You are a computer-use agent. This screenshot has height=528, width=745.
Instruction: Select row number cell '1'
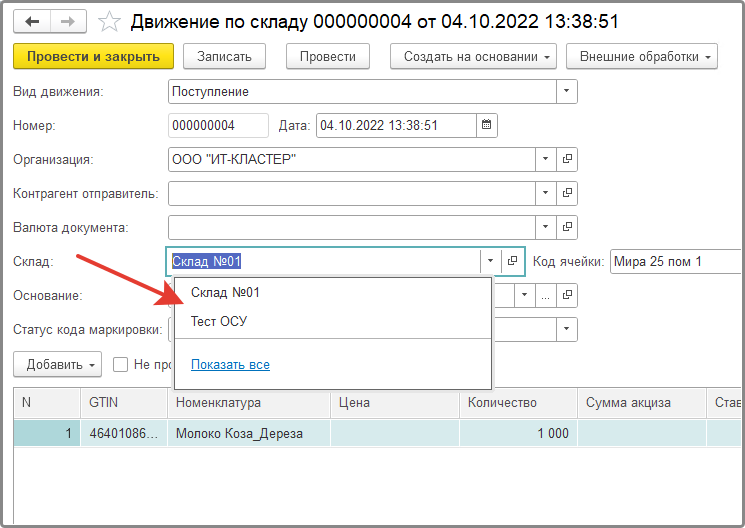click(47, 433)
